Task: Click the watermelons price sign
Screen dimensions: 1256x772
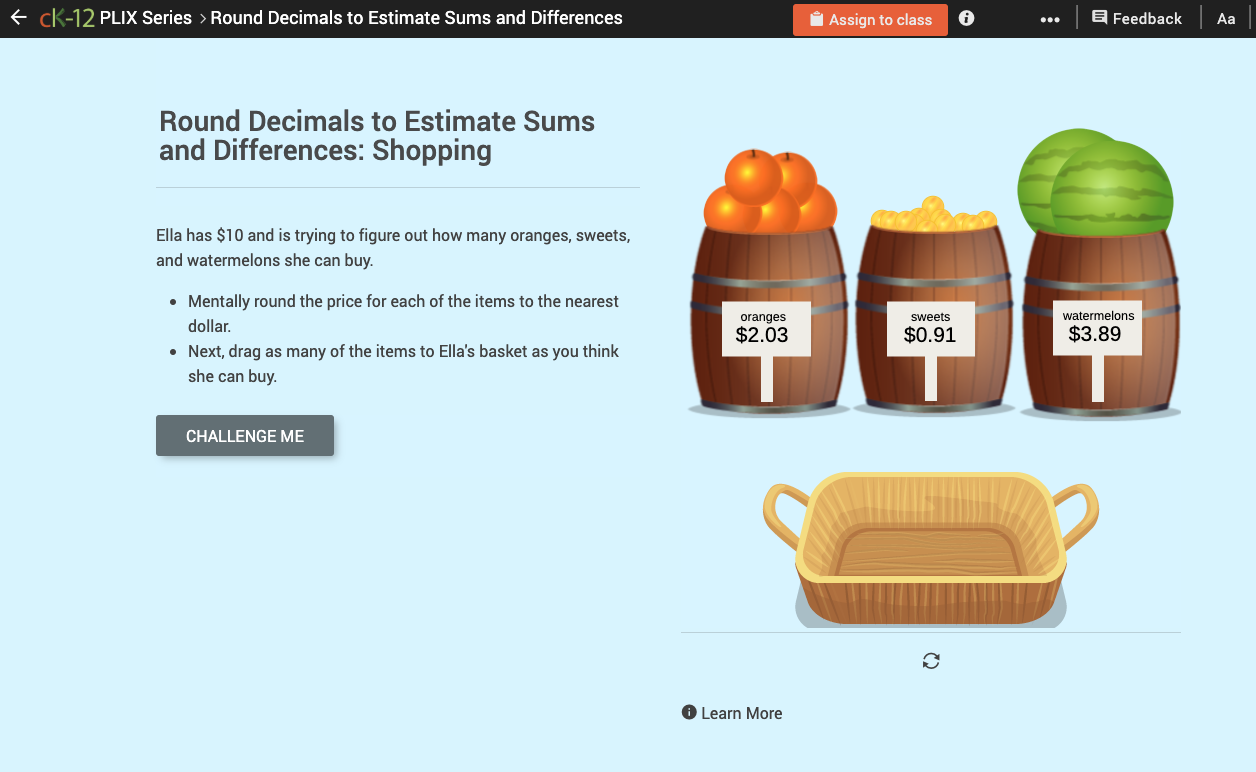Action: pyautogui.click(x=1097, y=325)
